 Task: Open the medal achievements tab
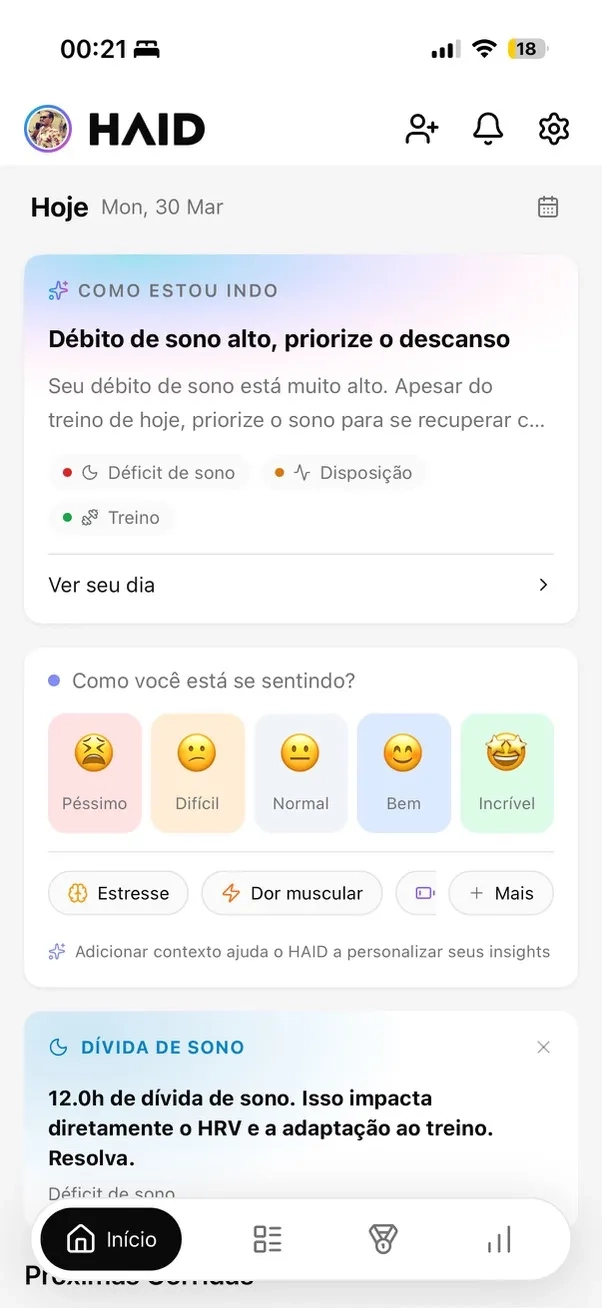click(x=383, y=1240)
